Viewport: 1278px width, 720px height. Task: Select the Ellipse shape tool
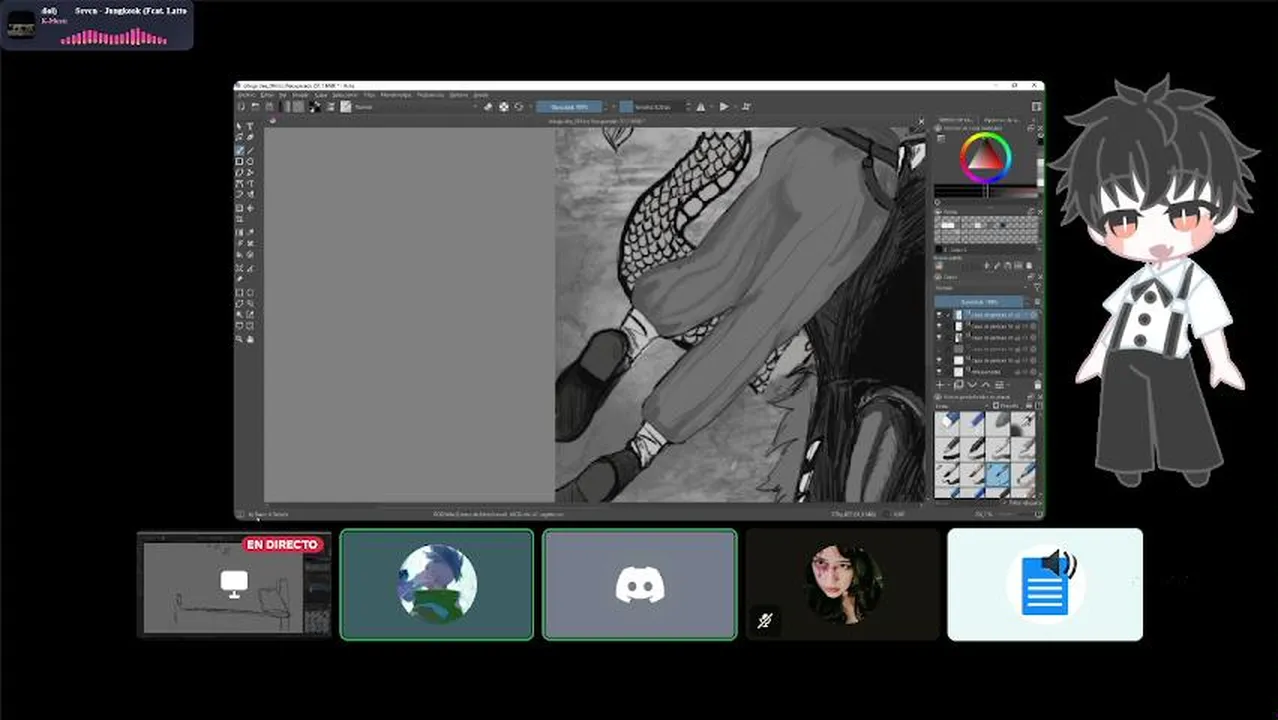click(250, 161)
